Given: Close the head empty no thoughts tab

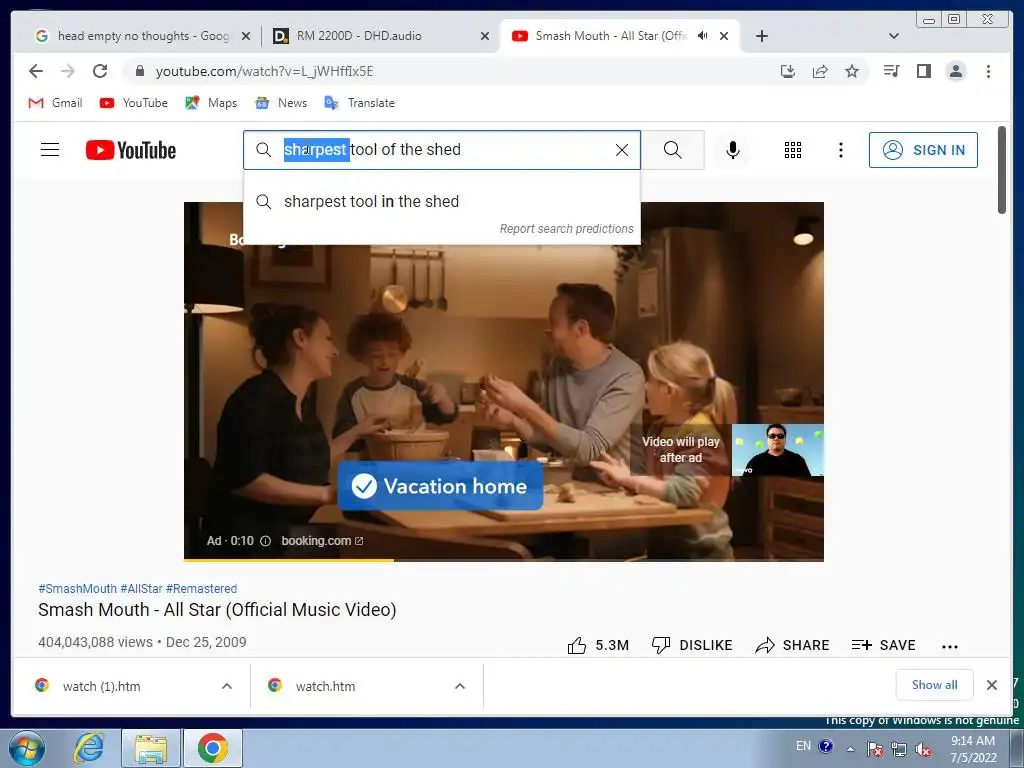Looking at the screenshot, I should pyautogui.click(x=246, y=36).
